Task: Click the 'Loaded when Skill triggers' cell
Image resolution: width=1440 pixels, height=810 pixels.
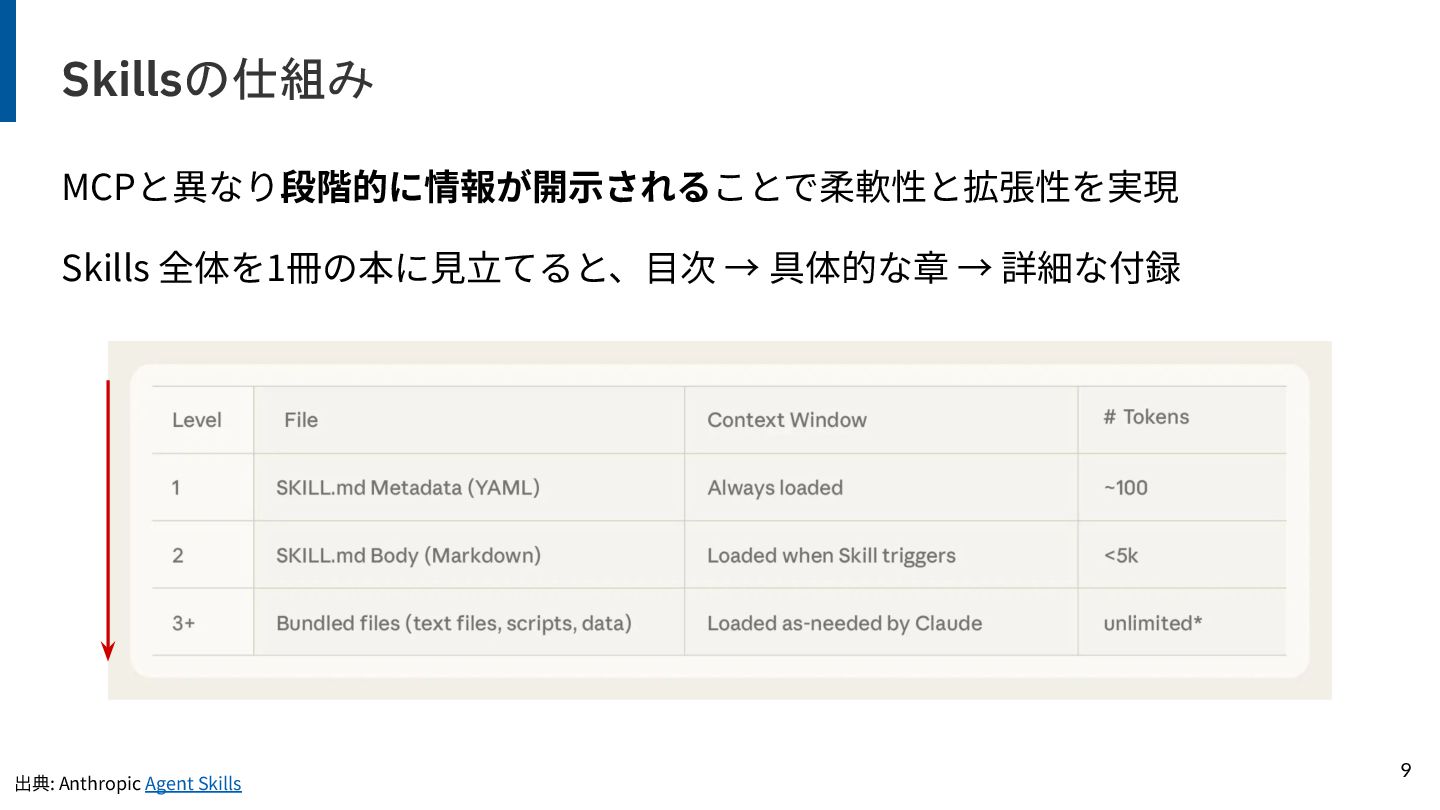Action: click(x=831, y=555)
